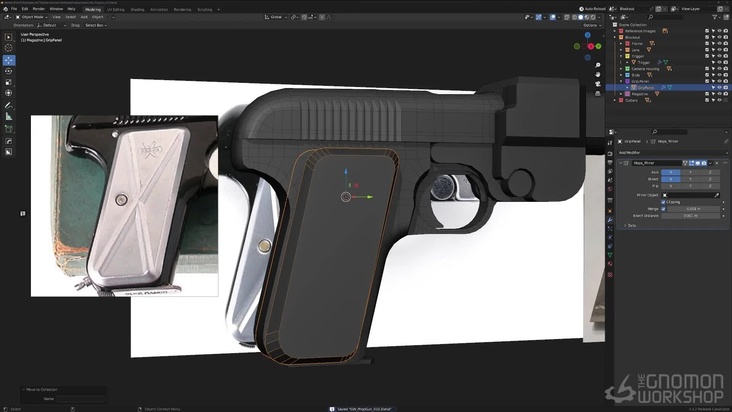
Task: Toggle render camera icon for Cutters collection
Action: 725,100
